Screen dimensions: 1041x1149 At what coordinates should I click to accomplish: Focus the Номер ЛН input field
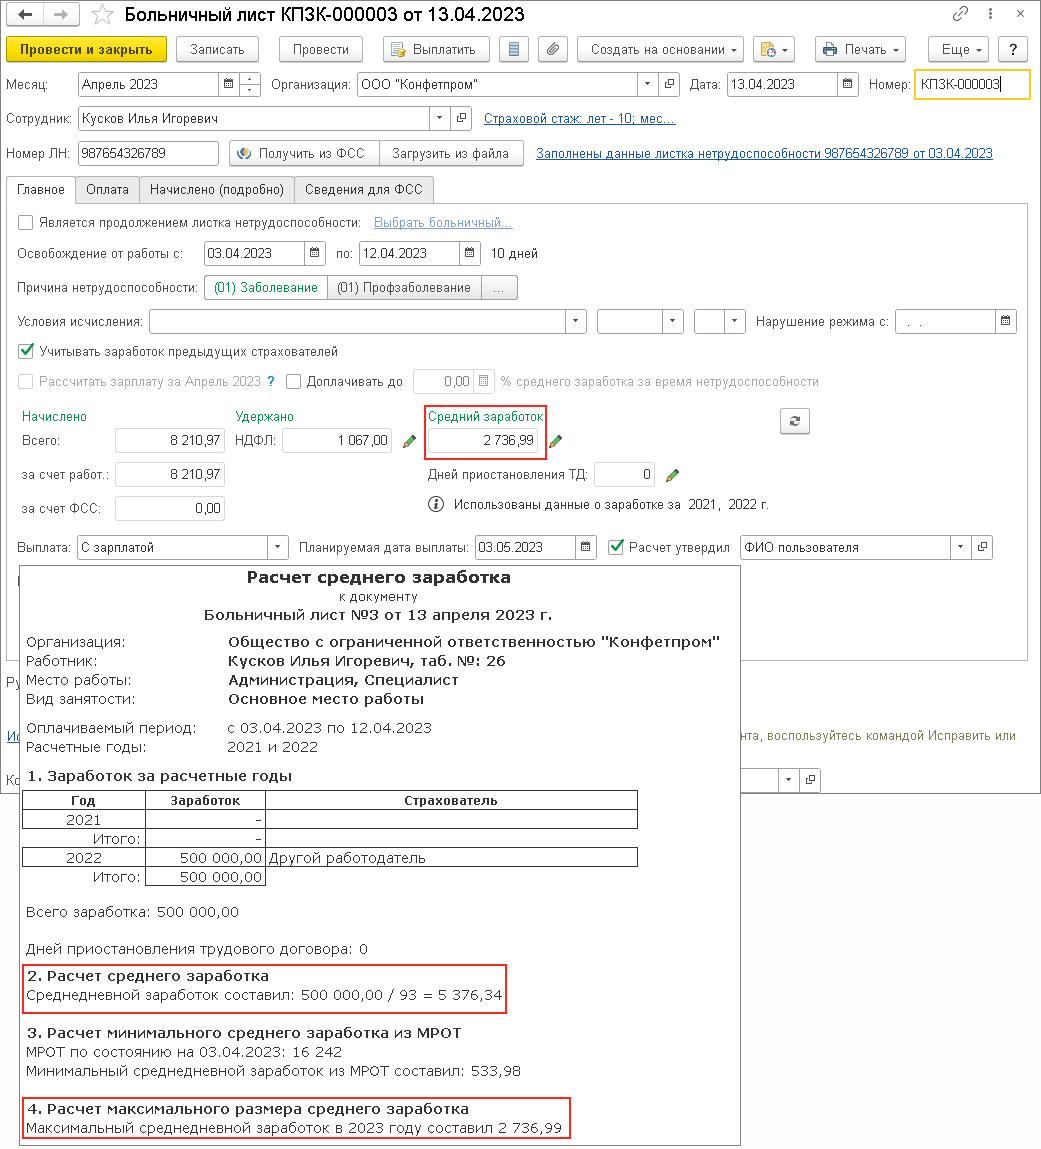point(148,153)
